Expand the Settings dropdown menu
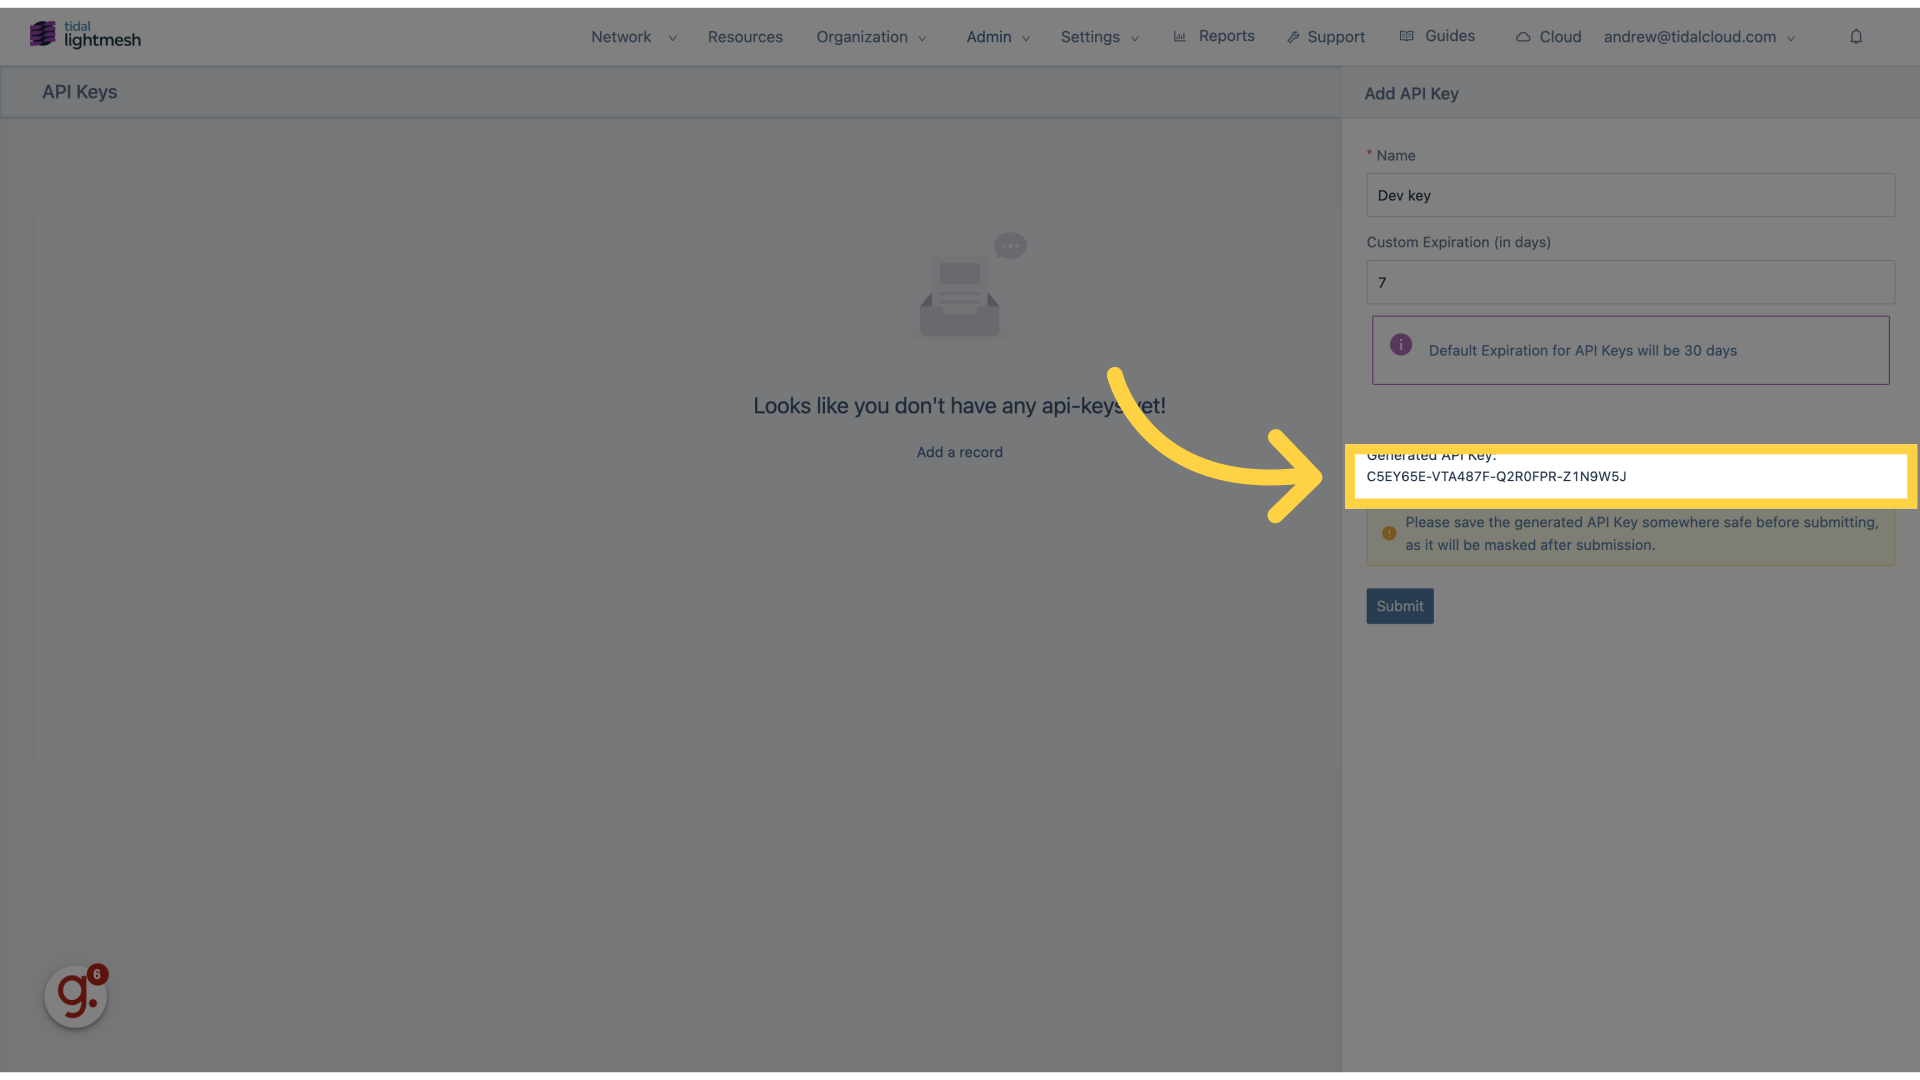The height and width of the screenshot is (1080, 1920). pyautogui.click(x=1098, y=36)
